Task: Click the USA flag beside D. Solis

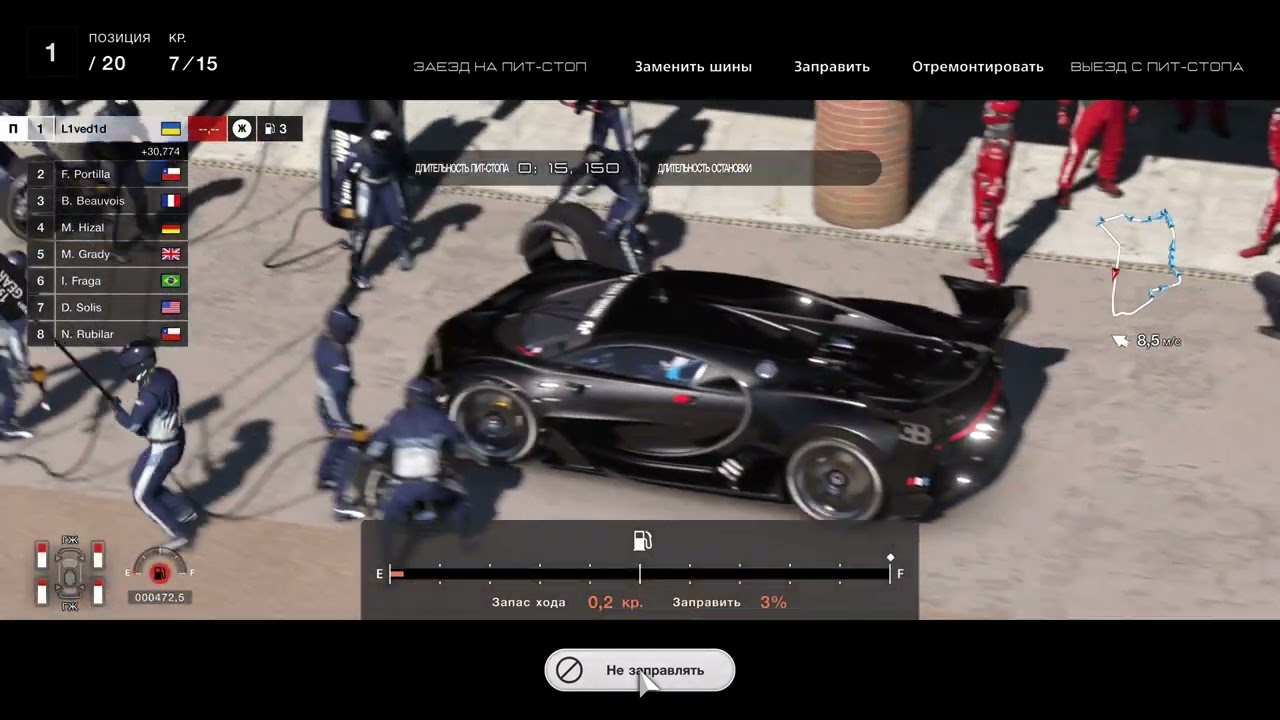Action: [171, 307]
